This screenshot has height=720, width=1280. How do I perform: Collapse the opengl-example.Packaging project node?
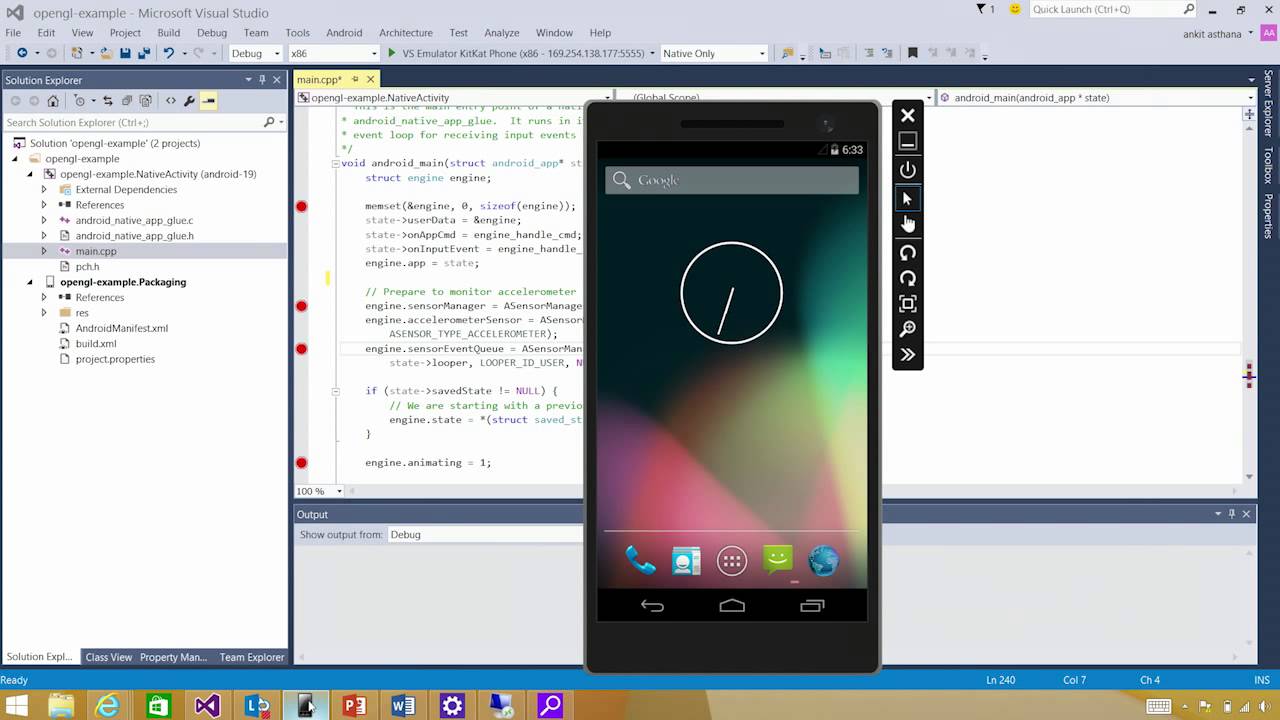click(30, 282)
